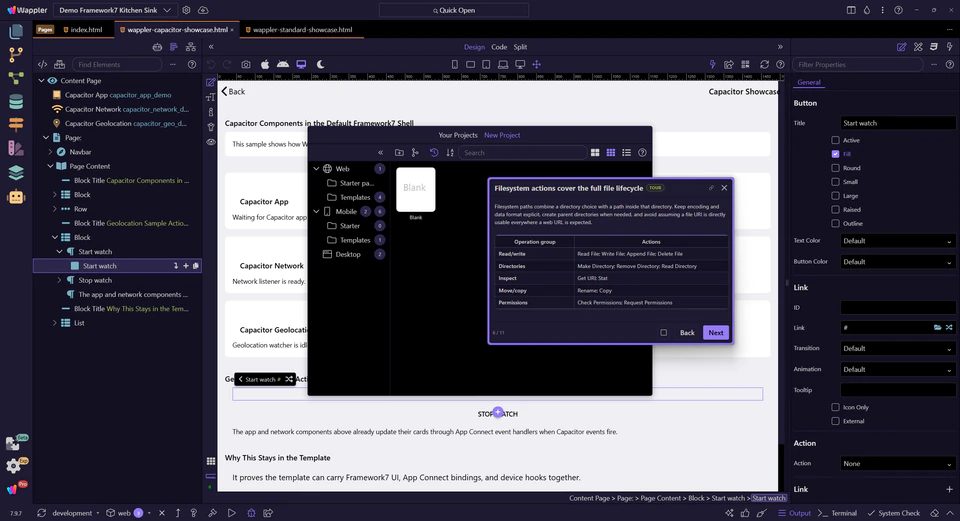Open the CSS panel icon in properties

click(934, 47)
